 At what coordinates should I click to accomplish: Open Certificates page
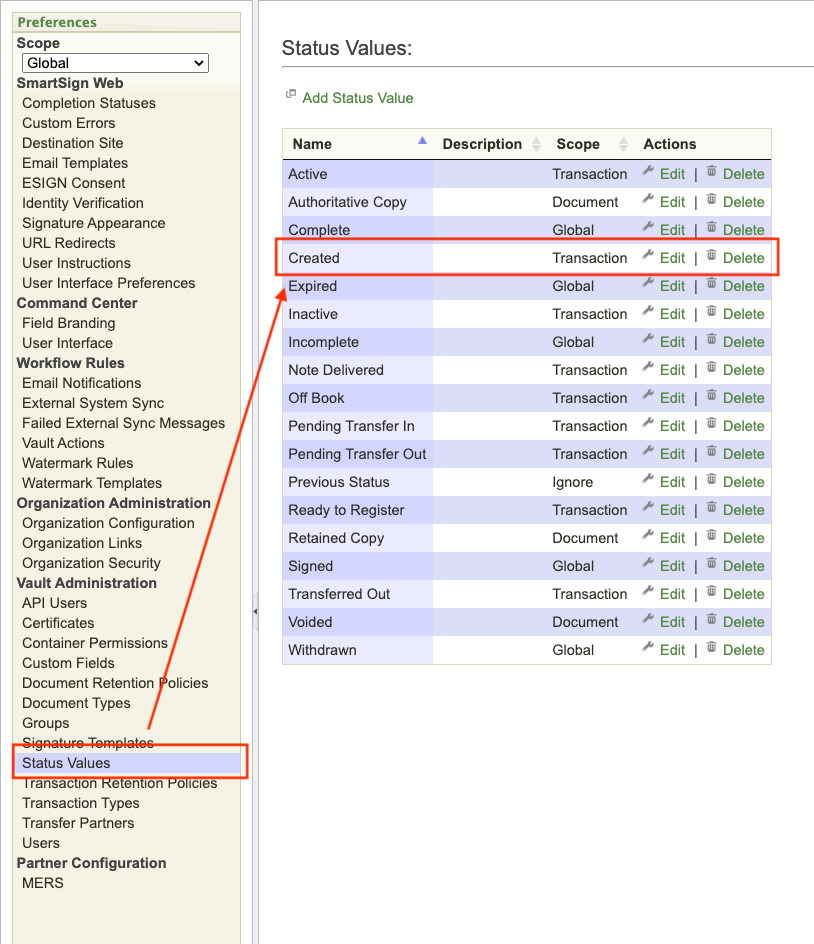click(x=58, y=623)
